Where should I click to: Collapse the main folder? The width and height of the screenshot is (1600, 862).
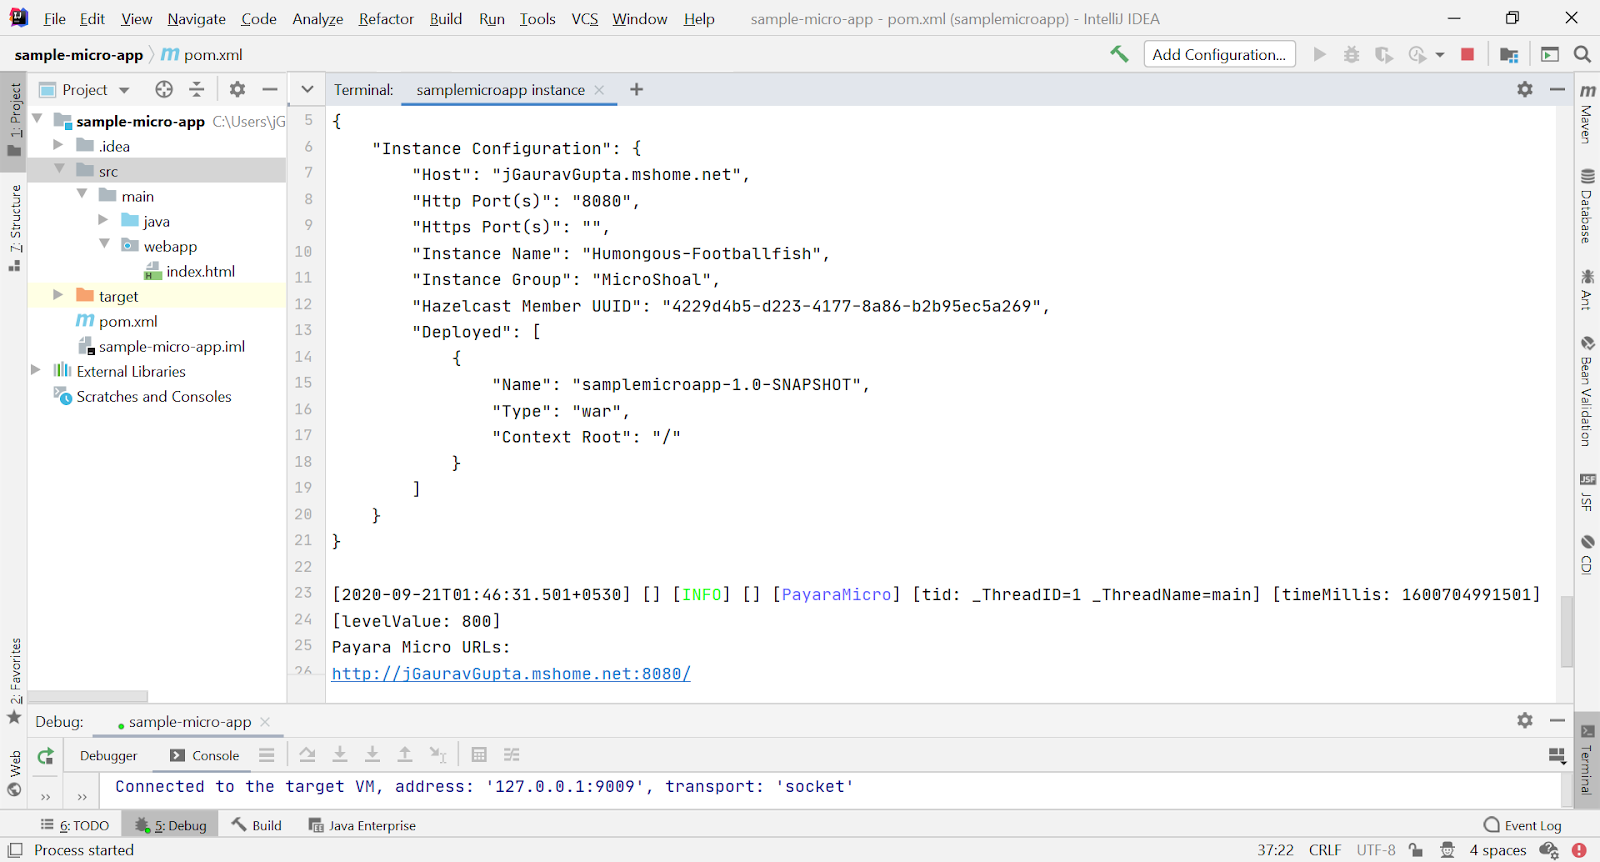click(x=82, y=195)
